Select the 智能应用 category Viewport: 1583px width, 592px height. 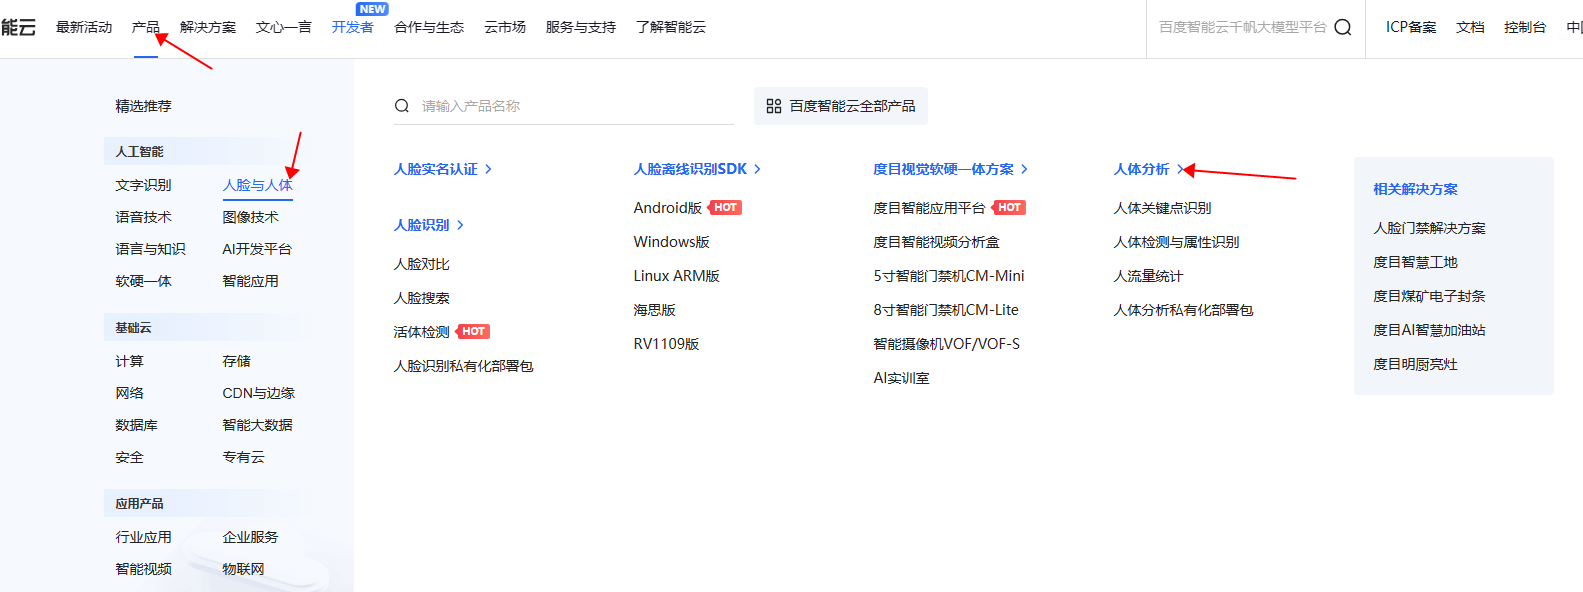pyautogui.click(x=250, y=281)
